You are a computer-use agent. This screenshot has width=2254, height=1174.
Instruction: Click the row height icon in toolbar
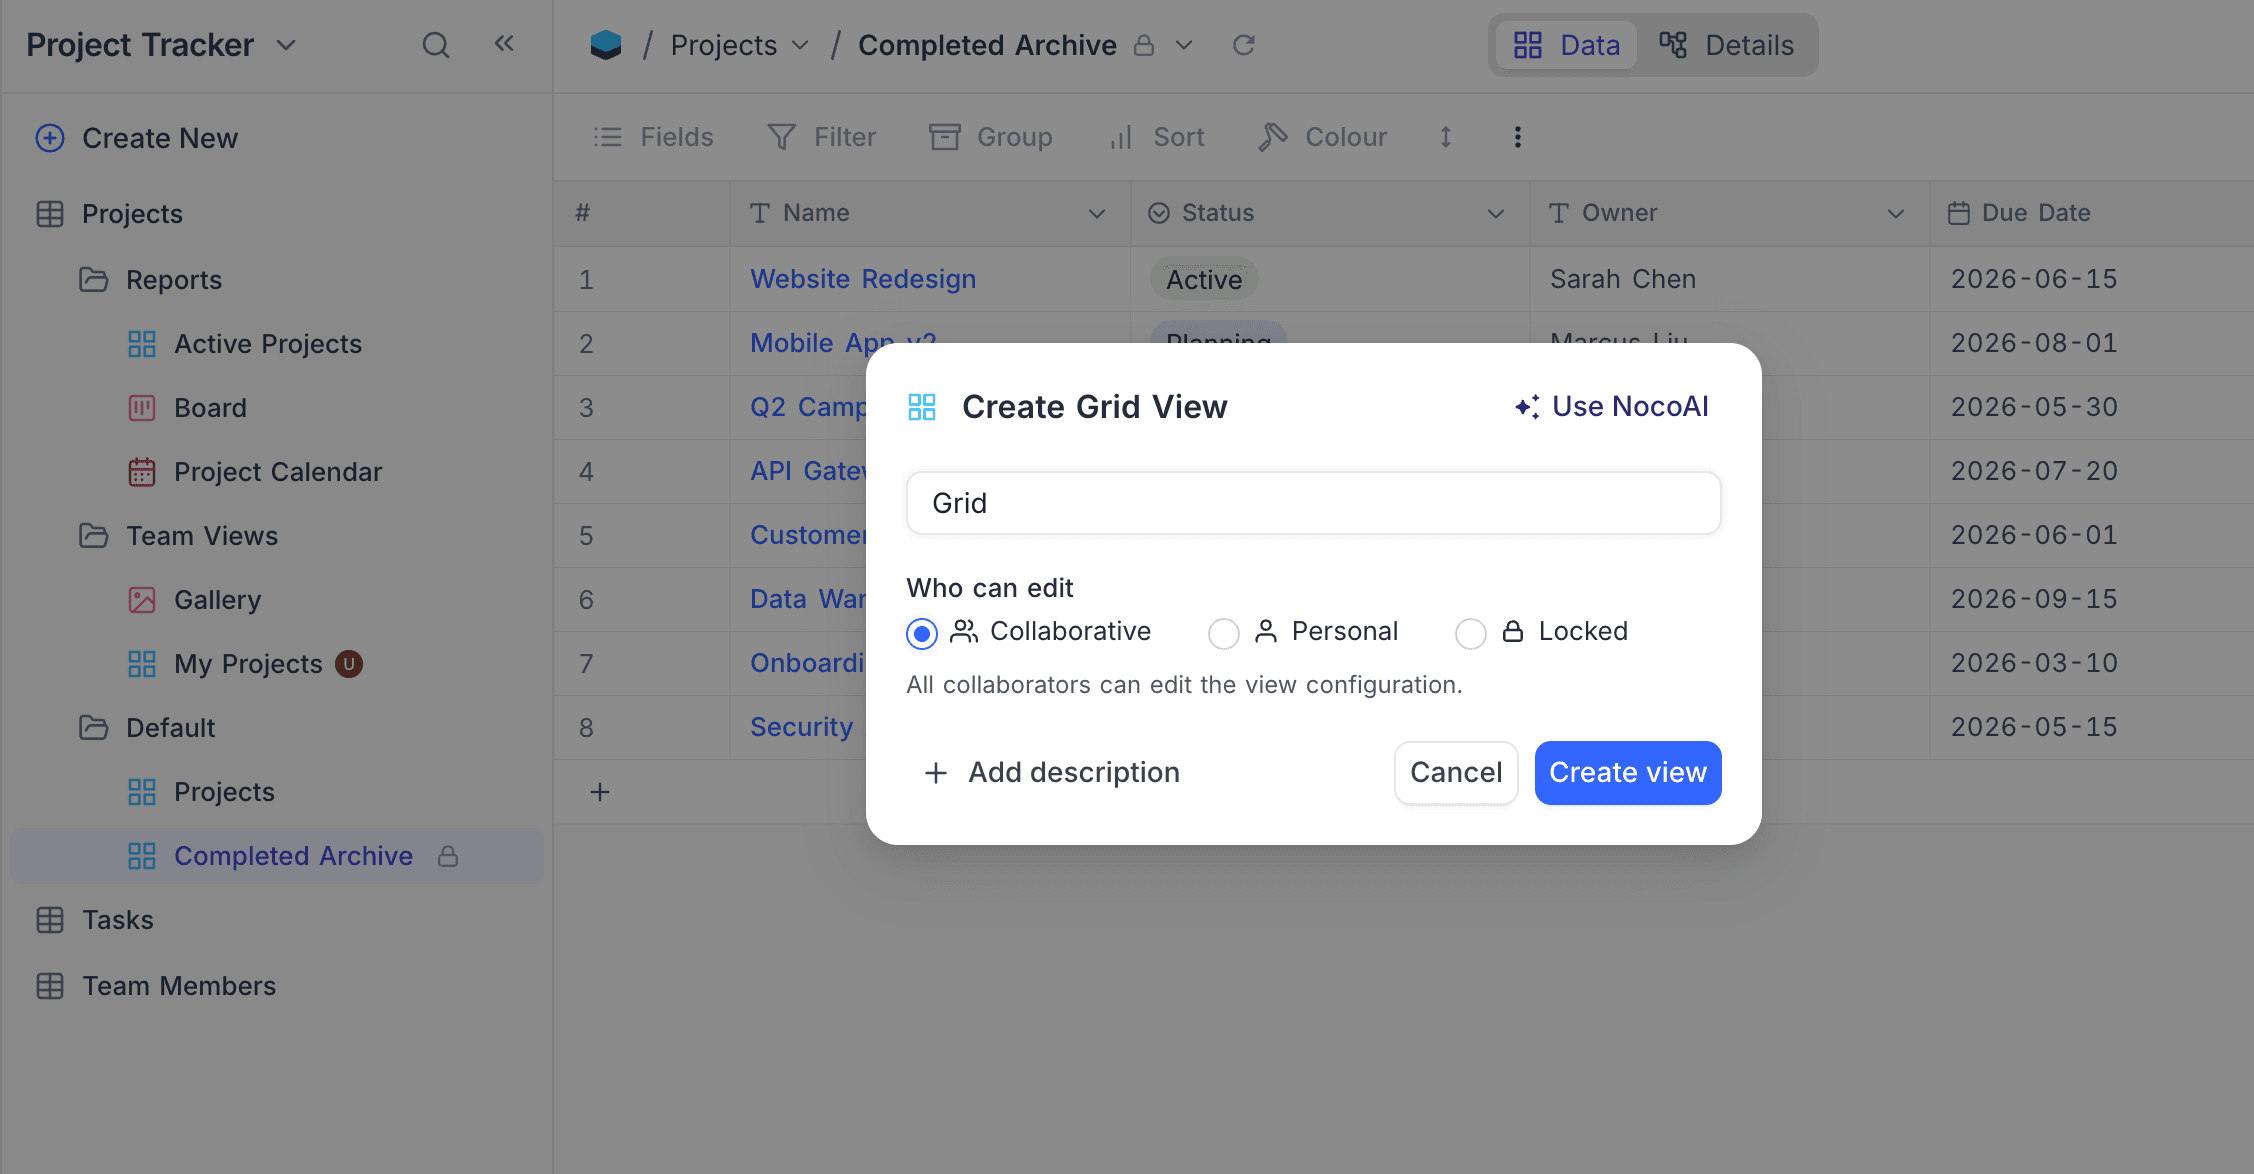(x=1445, y=137)
